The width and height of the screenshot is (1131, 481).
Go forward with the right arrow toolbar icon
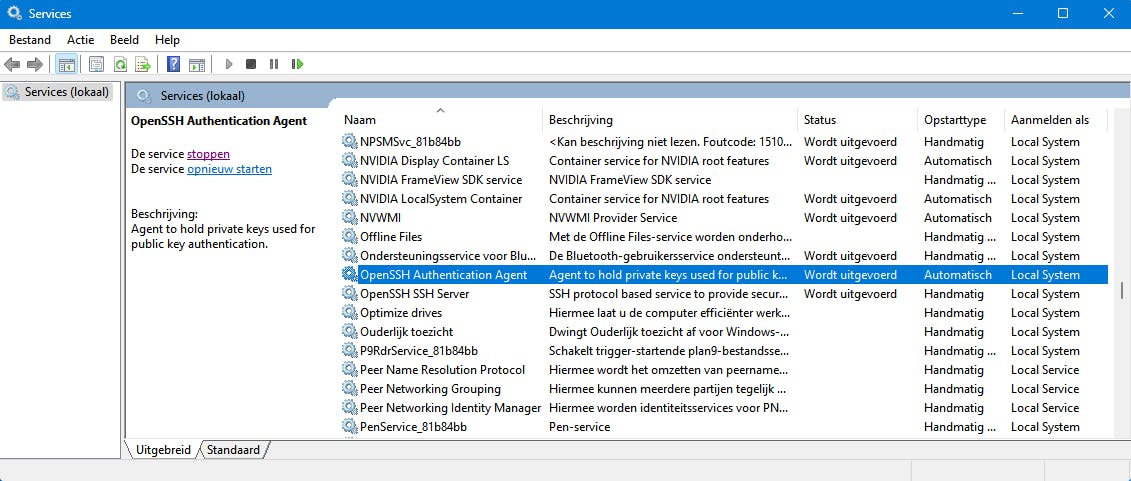tap(35, 64)
